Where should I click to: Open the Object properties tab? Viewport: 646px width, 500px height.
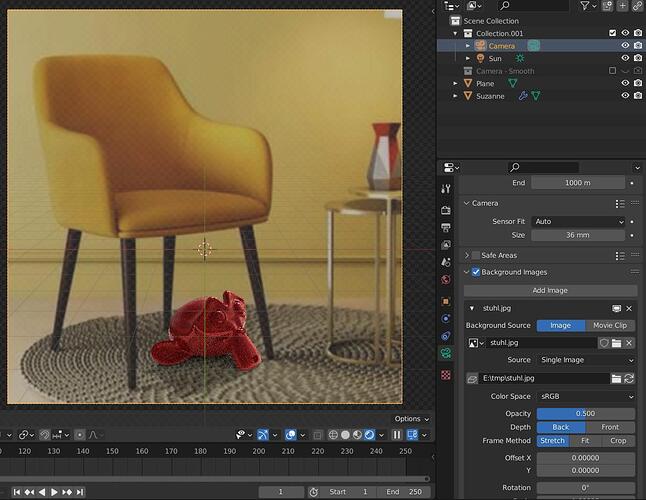(446, 301)
